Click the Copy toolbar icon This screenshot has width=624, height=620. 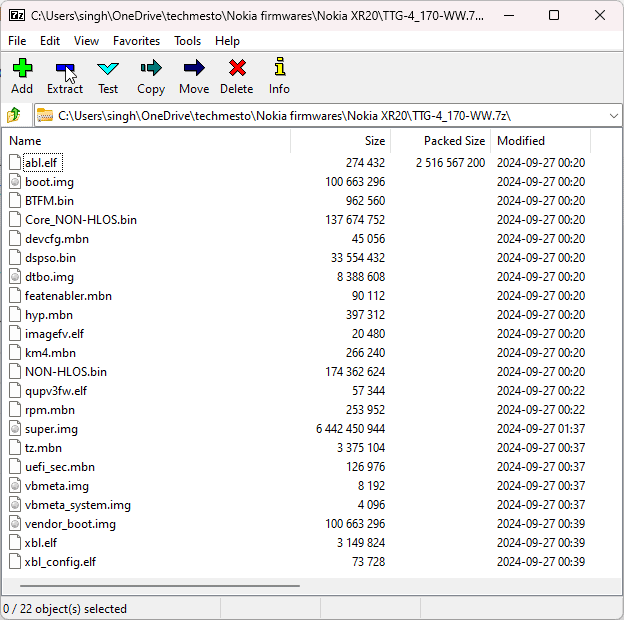pos(151,76)
